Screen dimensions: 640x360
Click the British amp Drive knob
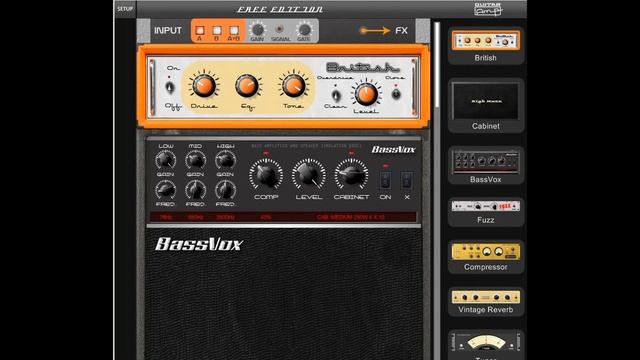tap(204, 86)
